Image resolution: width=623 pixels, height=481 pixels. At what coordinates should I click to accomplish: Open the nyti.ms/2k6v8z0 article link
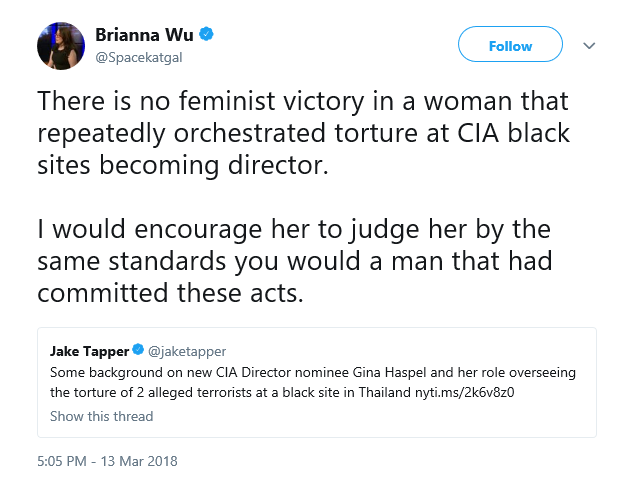click(x=464, y=392)
